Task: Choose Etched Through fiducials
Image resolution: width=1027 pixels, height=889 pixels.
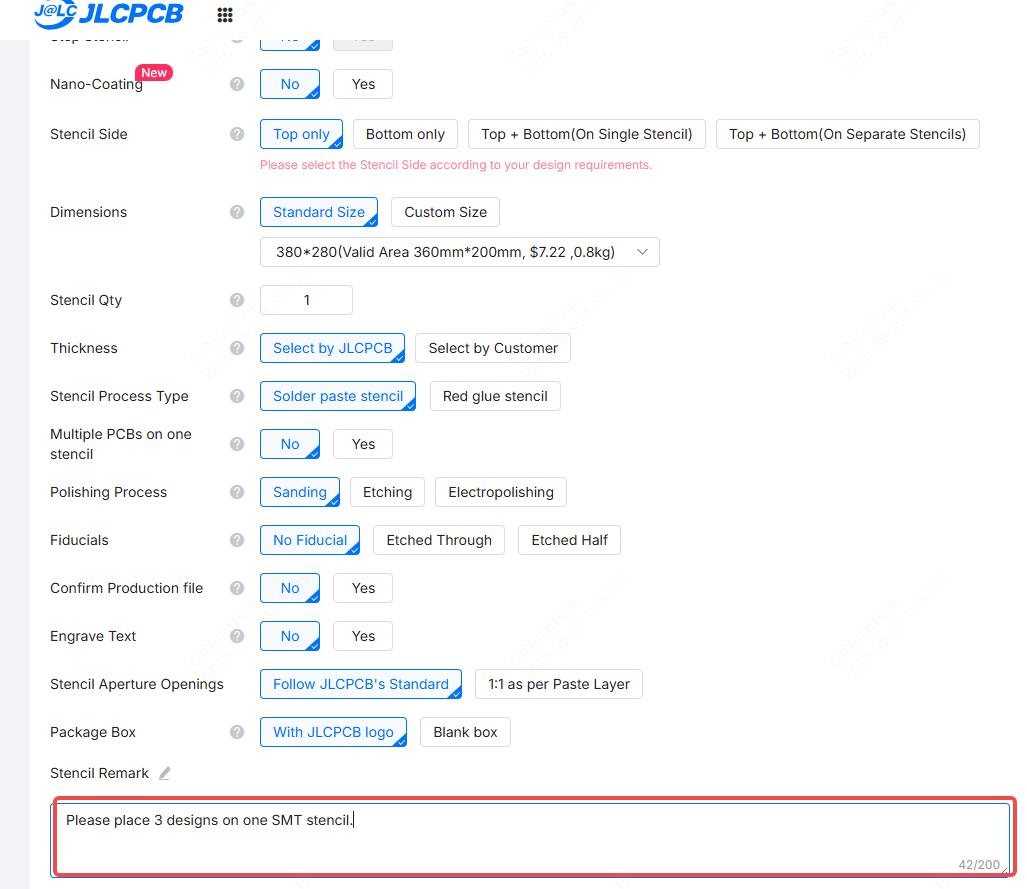Action: click(x=439, y=540)
